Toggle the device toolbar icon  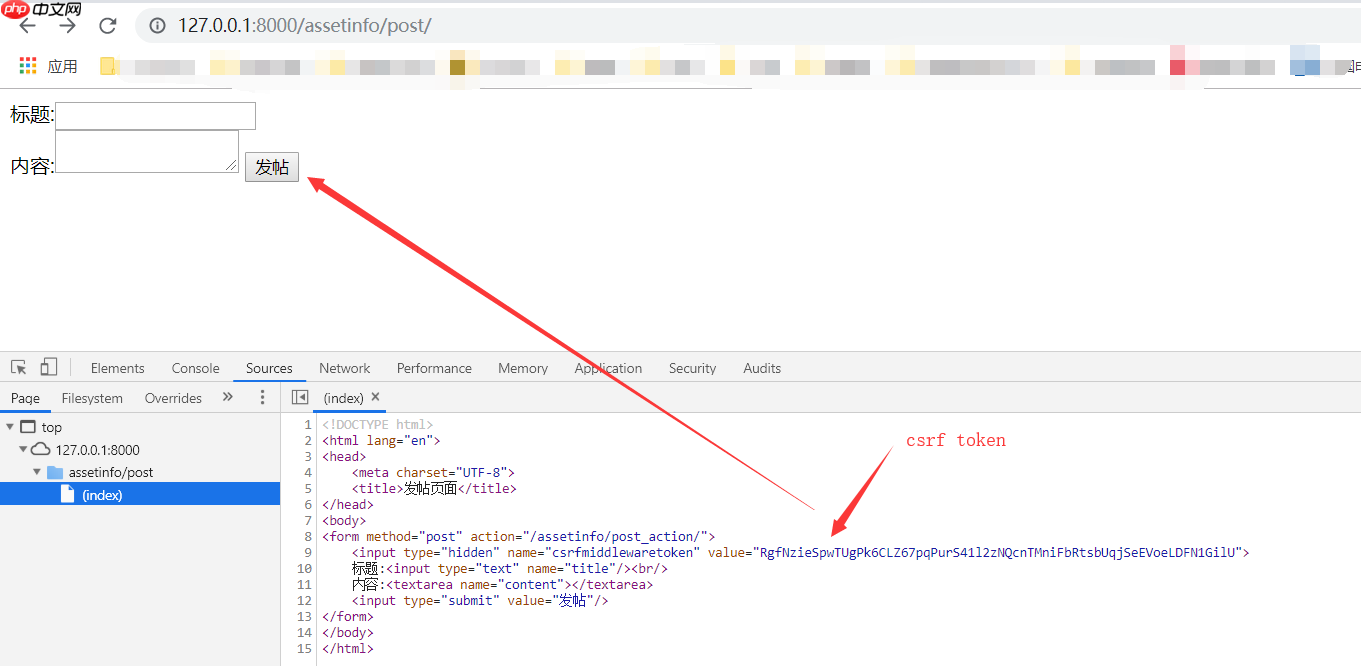click(x=49, y=368)
